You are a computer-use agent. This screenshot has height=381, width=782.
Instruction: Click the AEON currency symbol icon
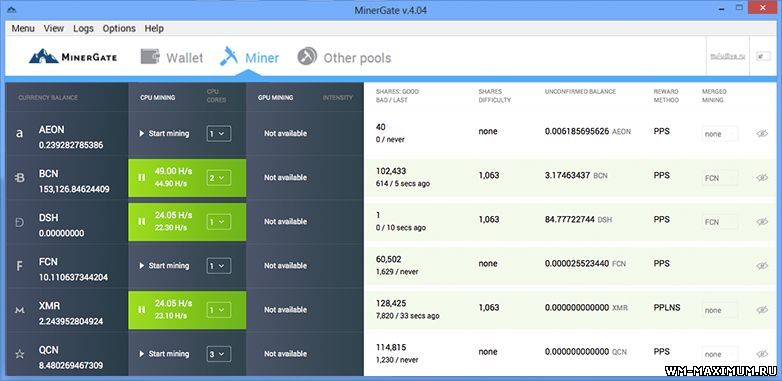[19, 134]
